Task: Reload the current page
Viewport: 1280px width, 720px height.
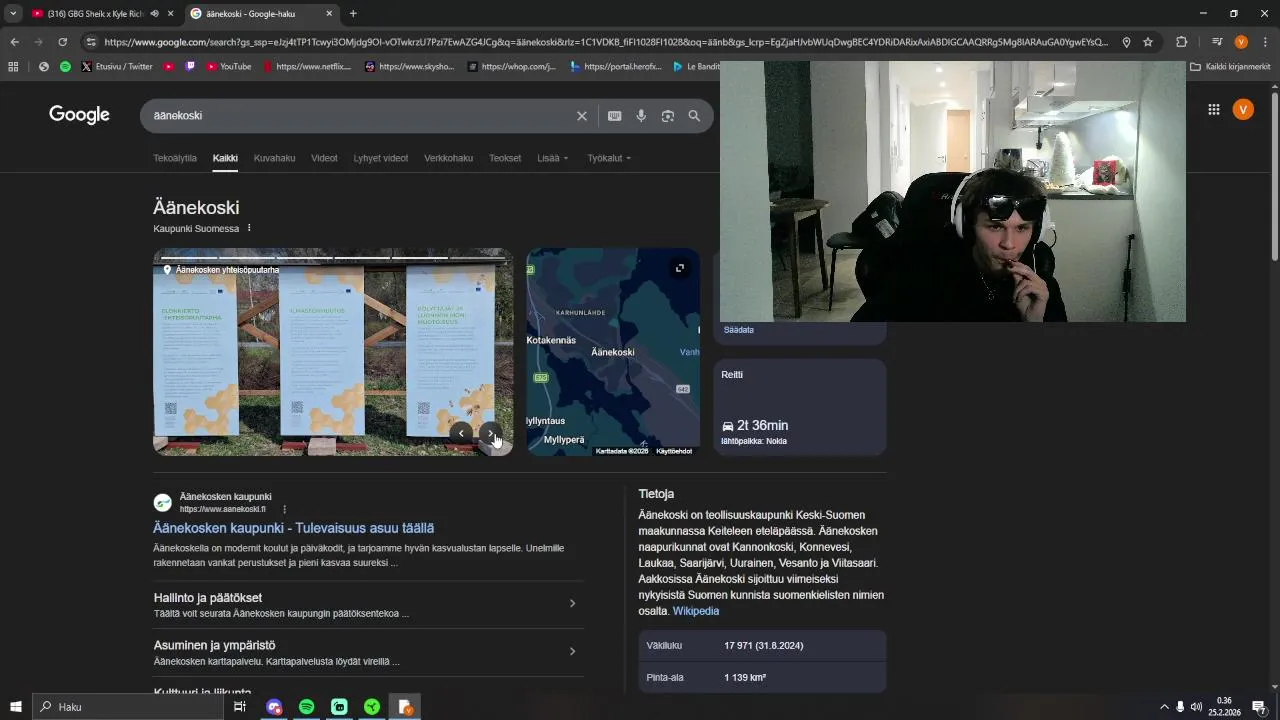Action: (62, 42)
